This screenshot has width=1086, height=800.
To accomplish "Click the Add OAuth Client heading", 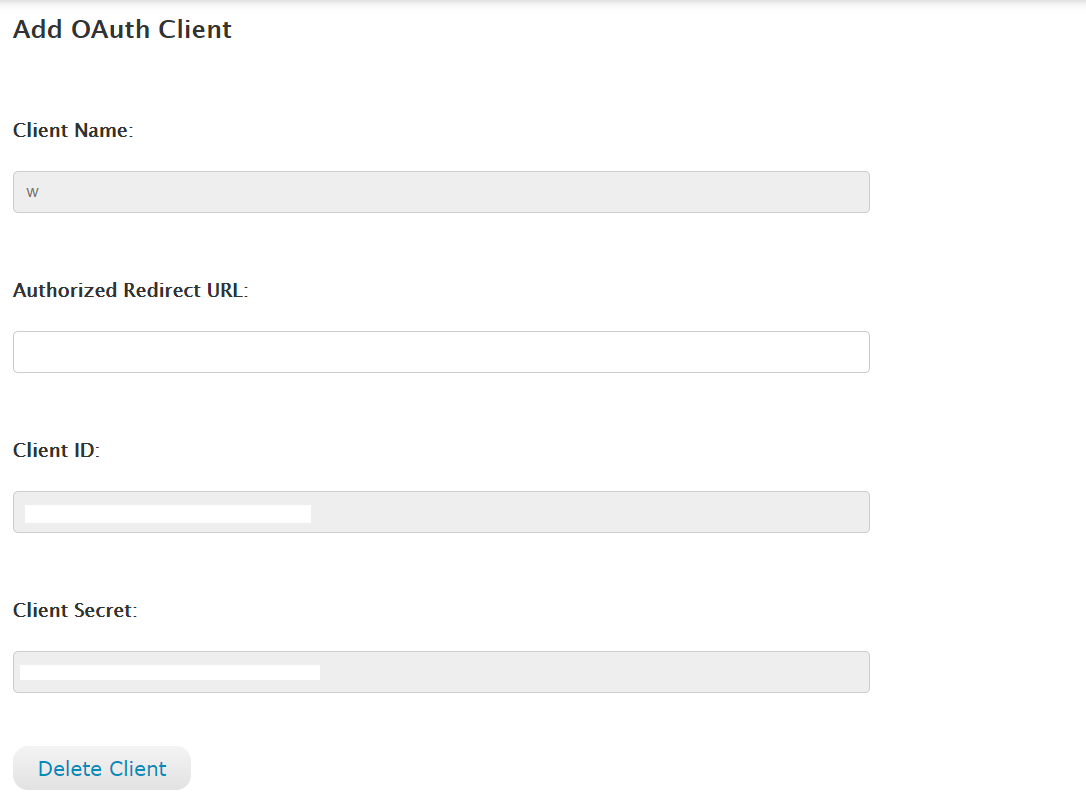I will (121, 29).
